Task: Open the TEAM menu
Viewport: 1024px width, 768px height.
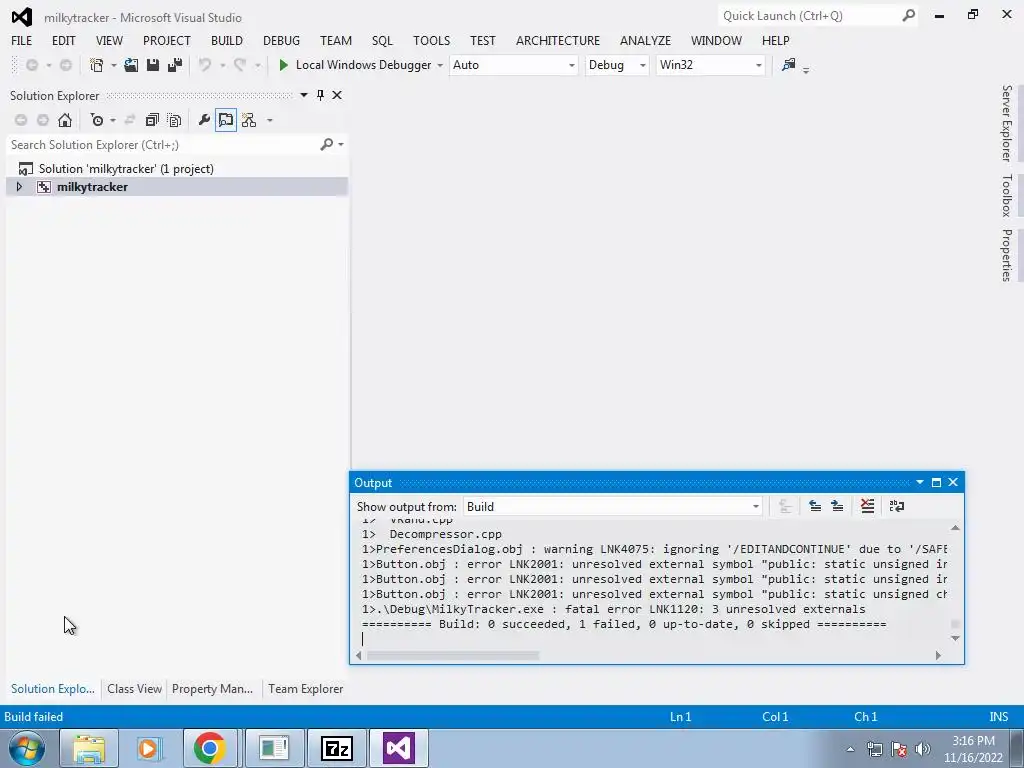Action: (336, 40)
